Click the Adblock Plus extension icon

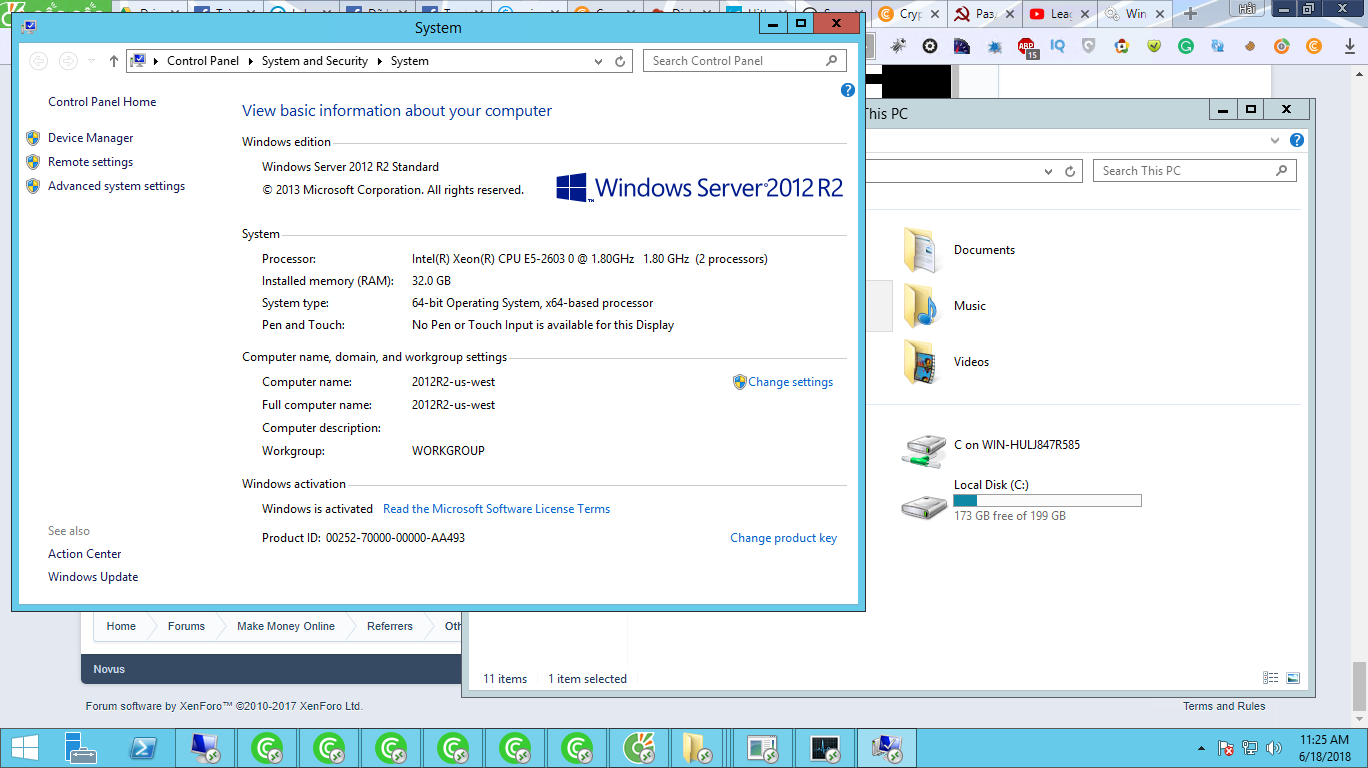pyautogui.click(x=1027, y=46)
